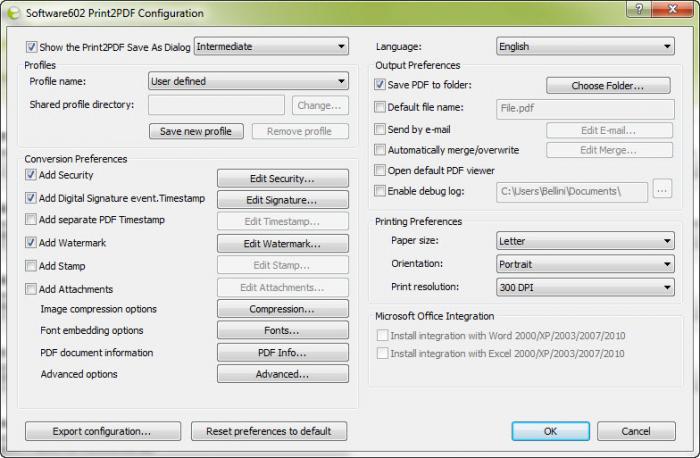
Task: Enable Add separate PDF Timestamp checkbox
Action: click(x=30, y=219)
